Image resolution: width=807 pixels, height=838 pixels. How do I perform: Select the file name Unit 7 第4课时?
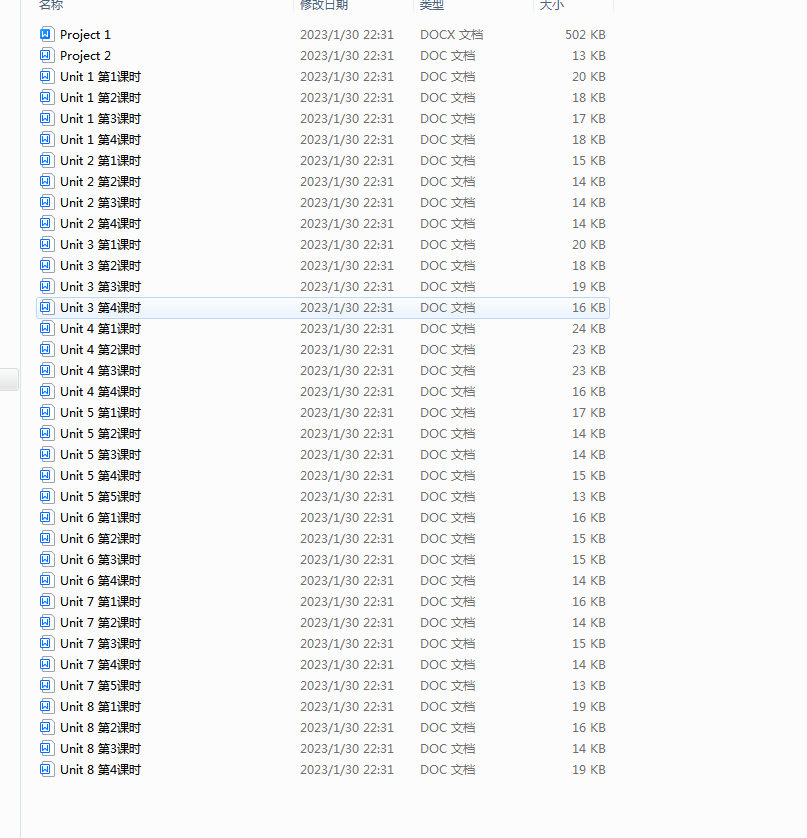(x=100, y=665)
